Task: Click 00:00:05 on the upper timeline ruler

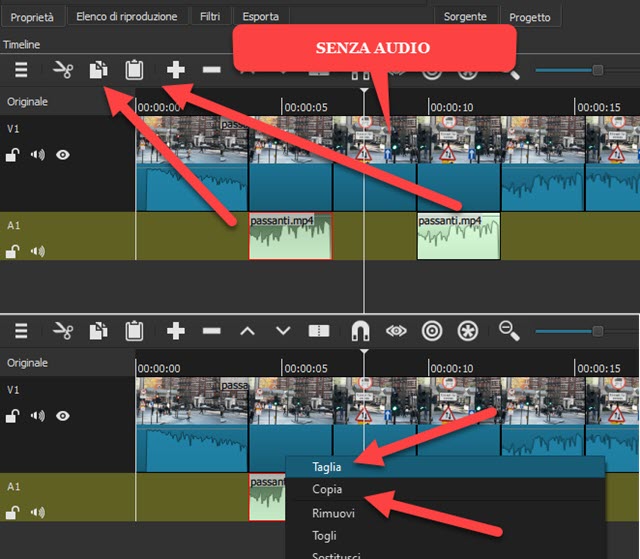Action: click(x=306, y=107)
